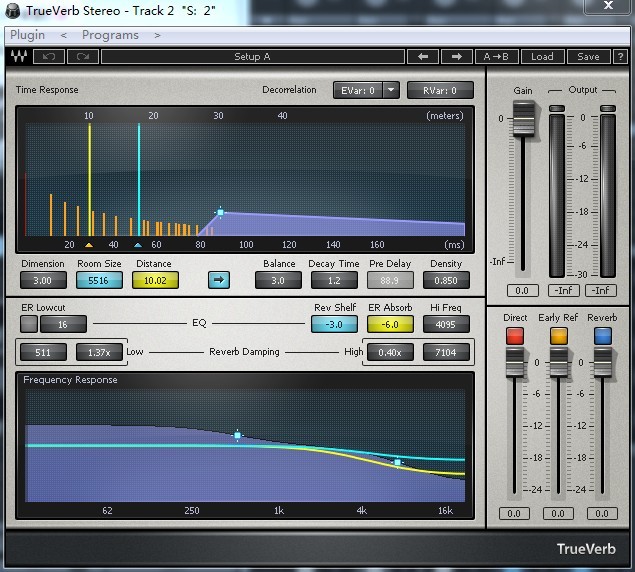Click the RVar: 0 button
The width and height of the screenshot is (635, 572).
tap(440, 90)
